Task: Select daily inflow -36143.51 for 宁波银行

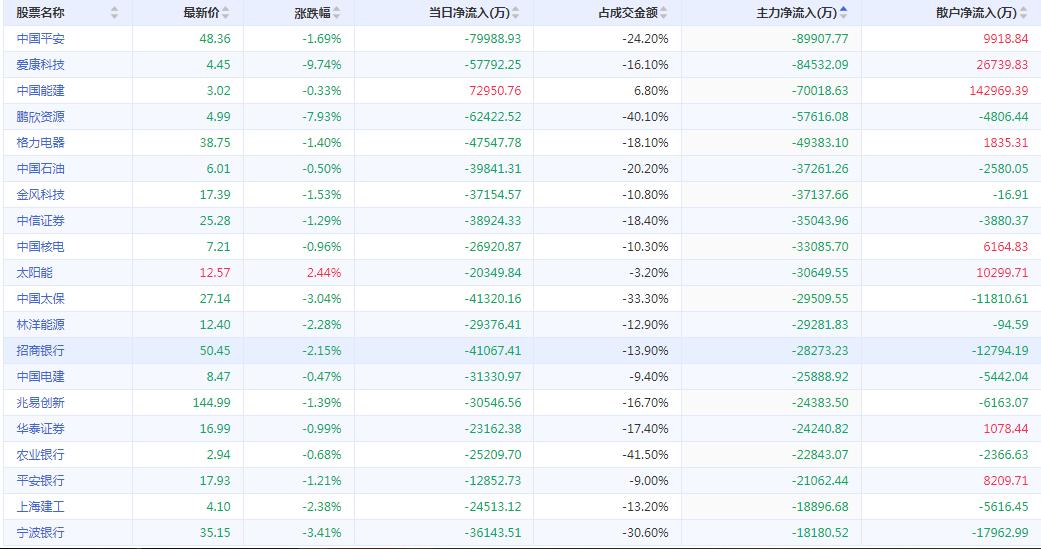Action: coord(493,532)
